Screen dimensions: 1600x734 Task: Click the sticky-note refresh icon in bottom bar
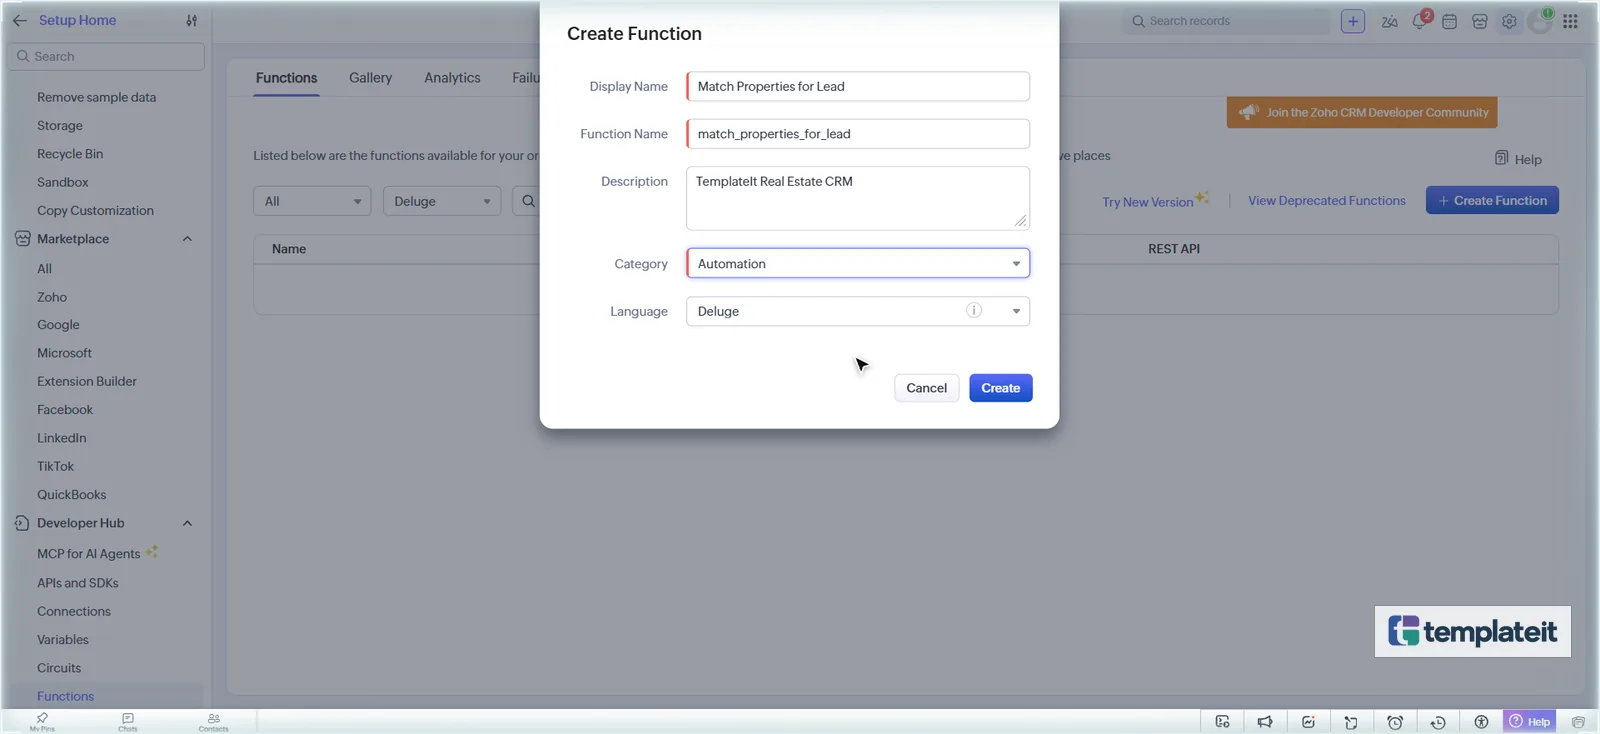coord(1351,722)
